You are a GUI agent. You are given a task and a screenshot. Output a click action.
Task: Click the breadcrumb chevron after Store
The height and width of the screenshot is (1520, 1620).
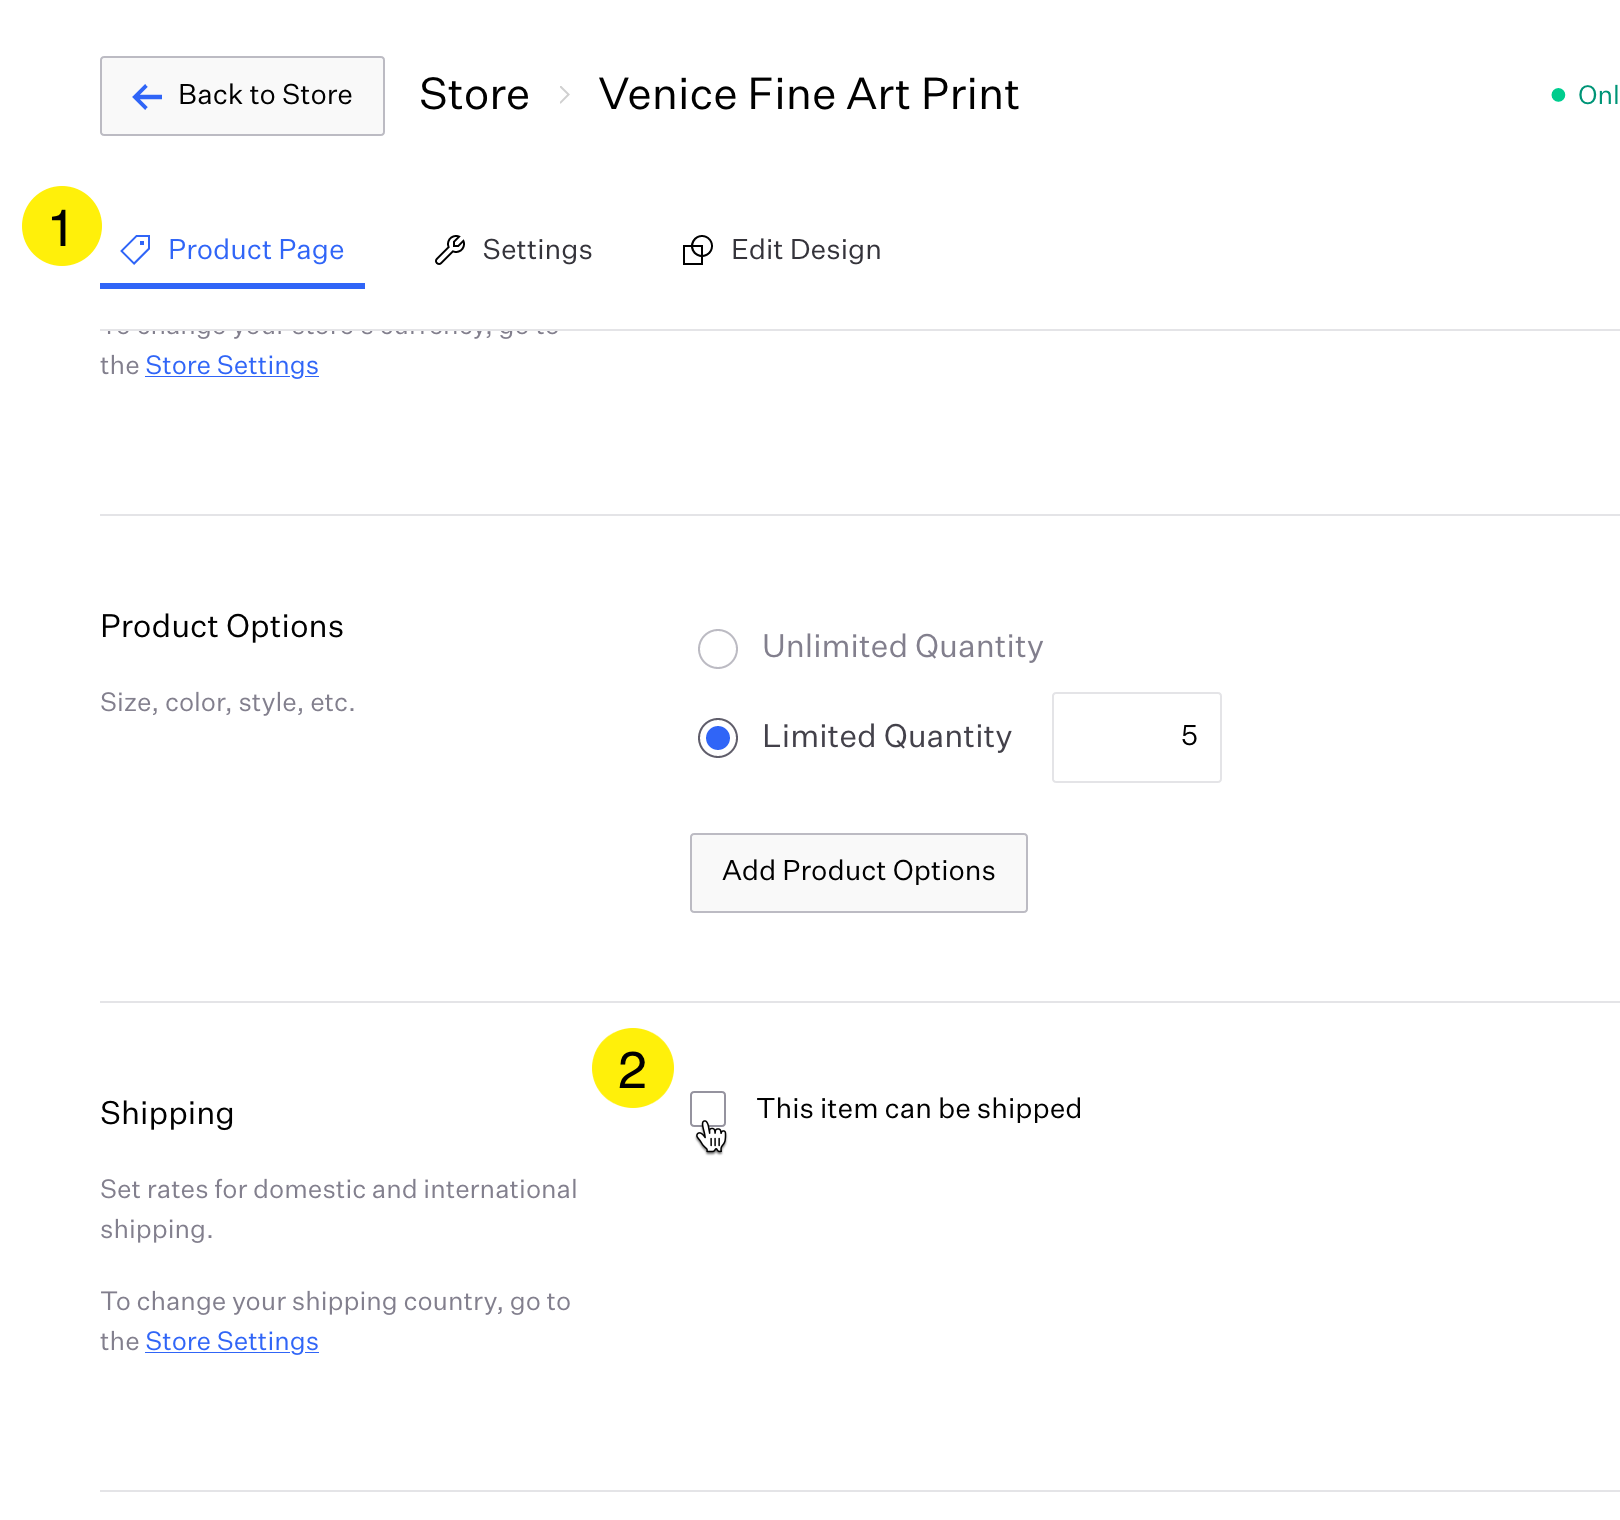(565, 95)
